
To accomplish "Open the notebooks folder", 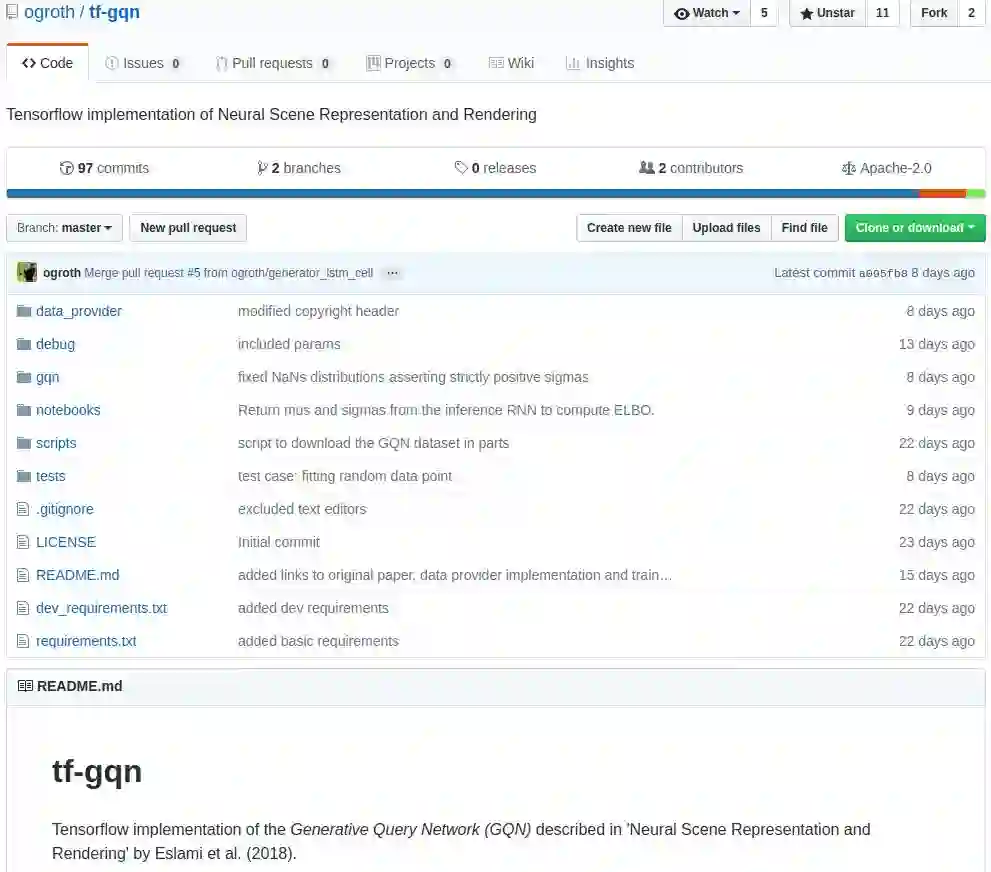I will point(68,410).
